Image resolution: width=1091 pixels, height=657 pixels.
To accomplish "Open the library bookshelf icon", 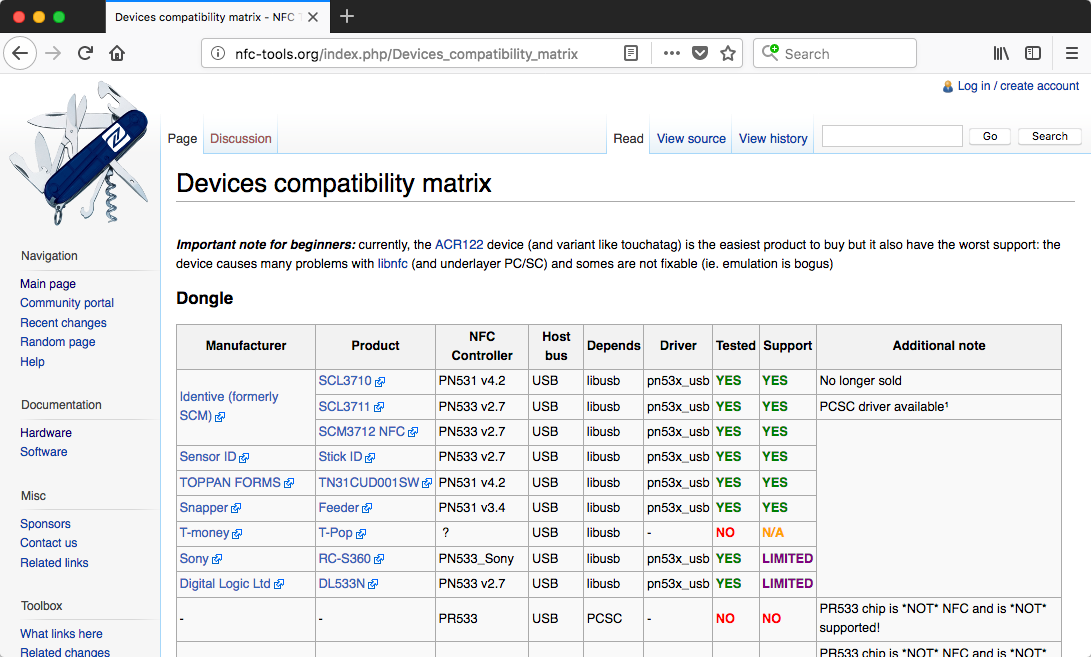I will [x=1001, y=54].
